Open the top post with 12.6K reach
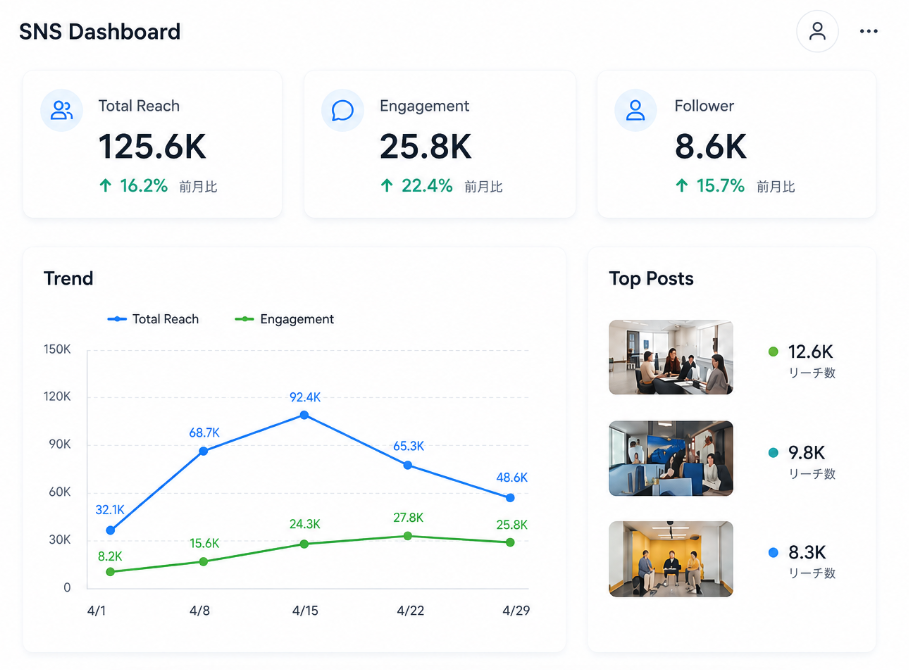The image size is (909, 670). (671, 357)
